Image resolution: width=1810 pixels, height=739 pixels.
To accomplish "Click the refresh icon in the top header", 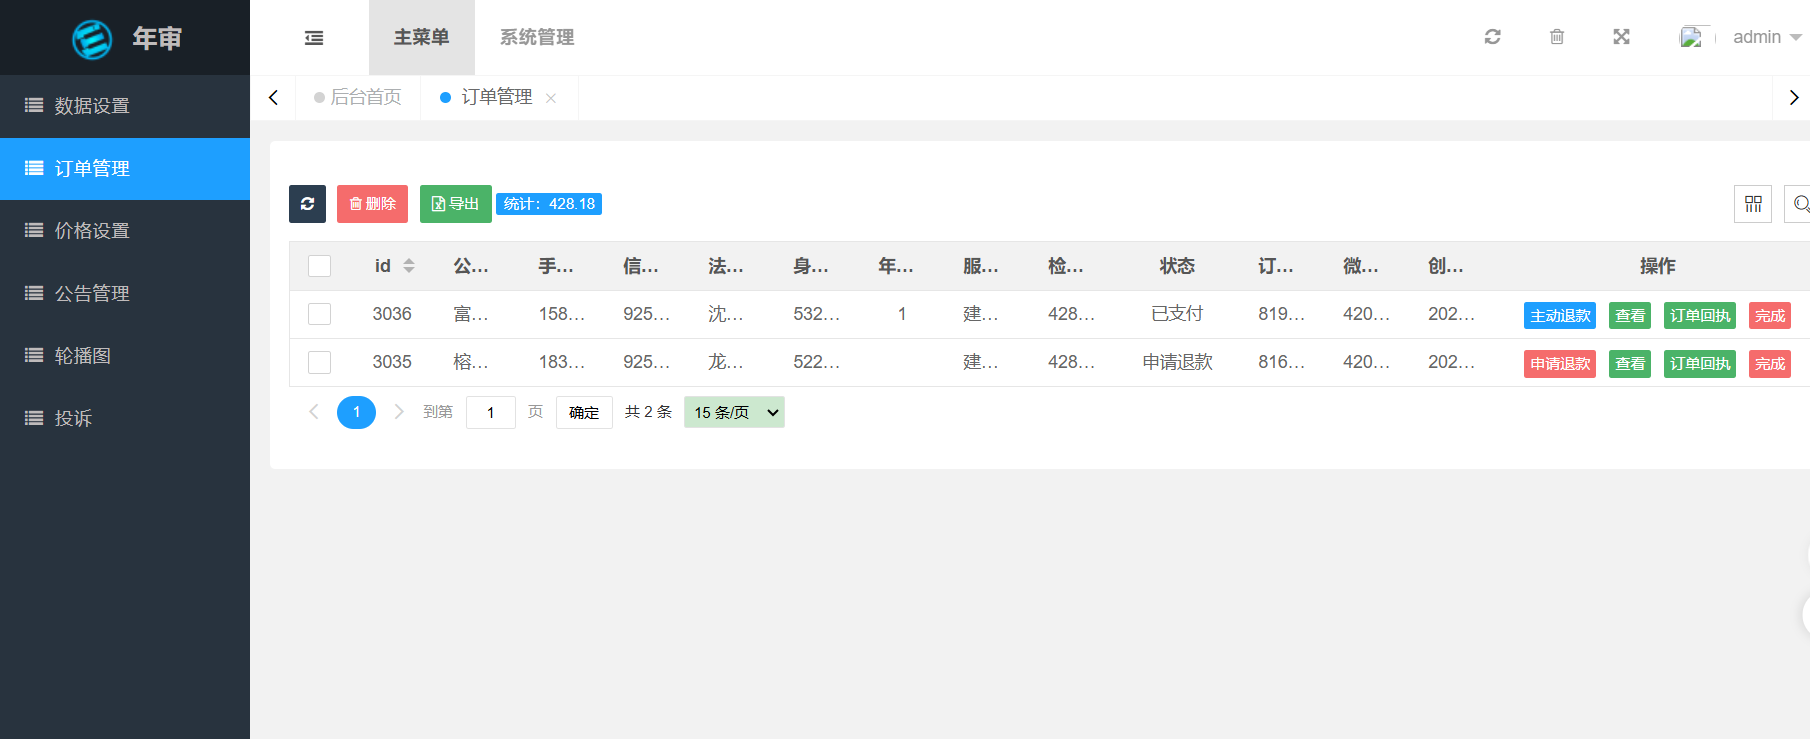I will click(x=1492, y=37).
